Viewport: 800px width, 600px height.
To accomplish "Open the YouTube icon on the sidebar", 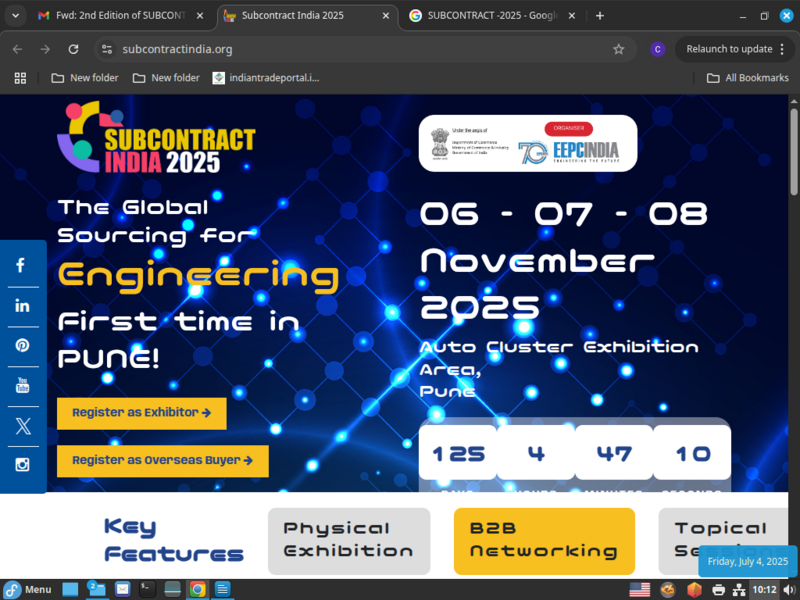I will (x=22, y=385).
